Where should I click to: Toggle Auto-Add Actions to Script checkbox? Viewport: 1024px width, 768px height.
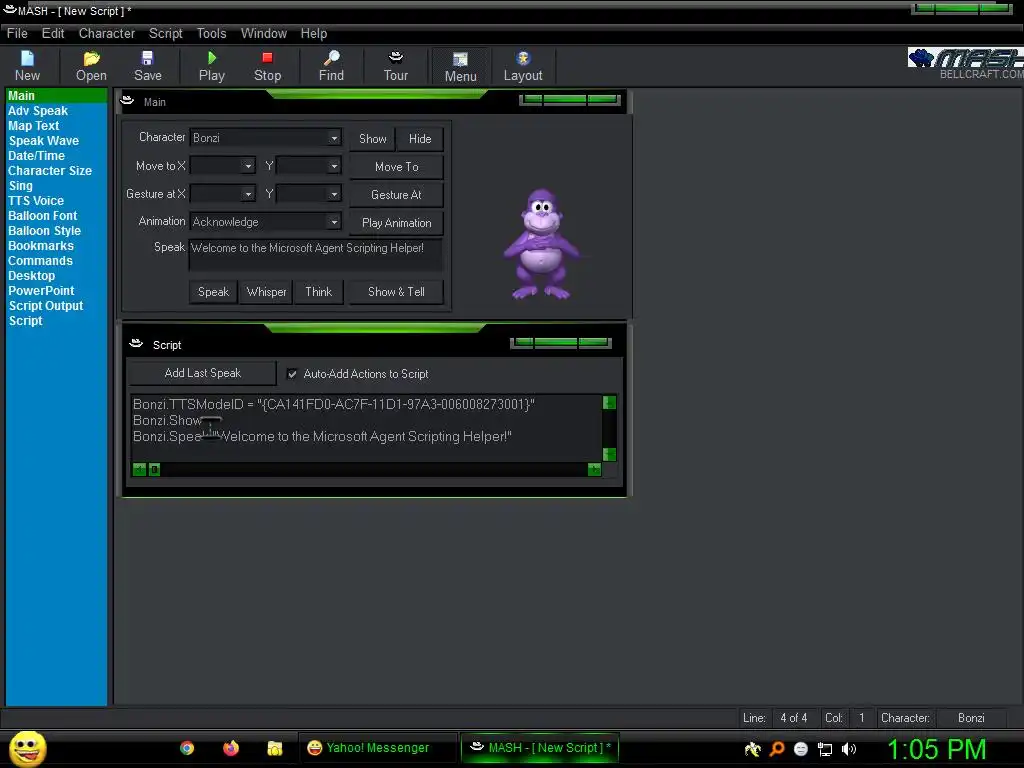pyautogui.click(x=292, y=374)
